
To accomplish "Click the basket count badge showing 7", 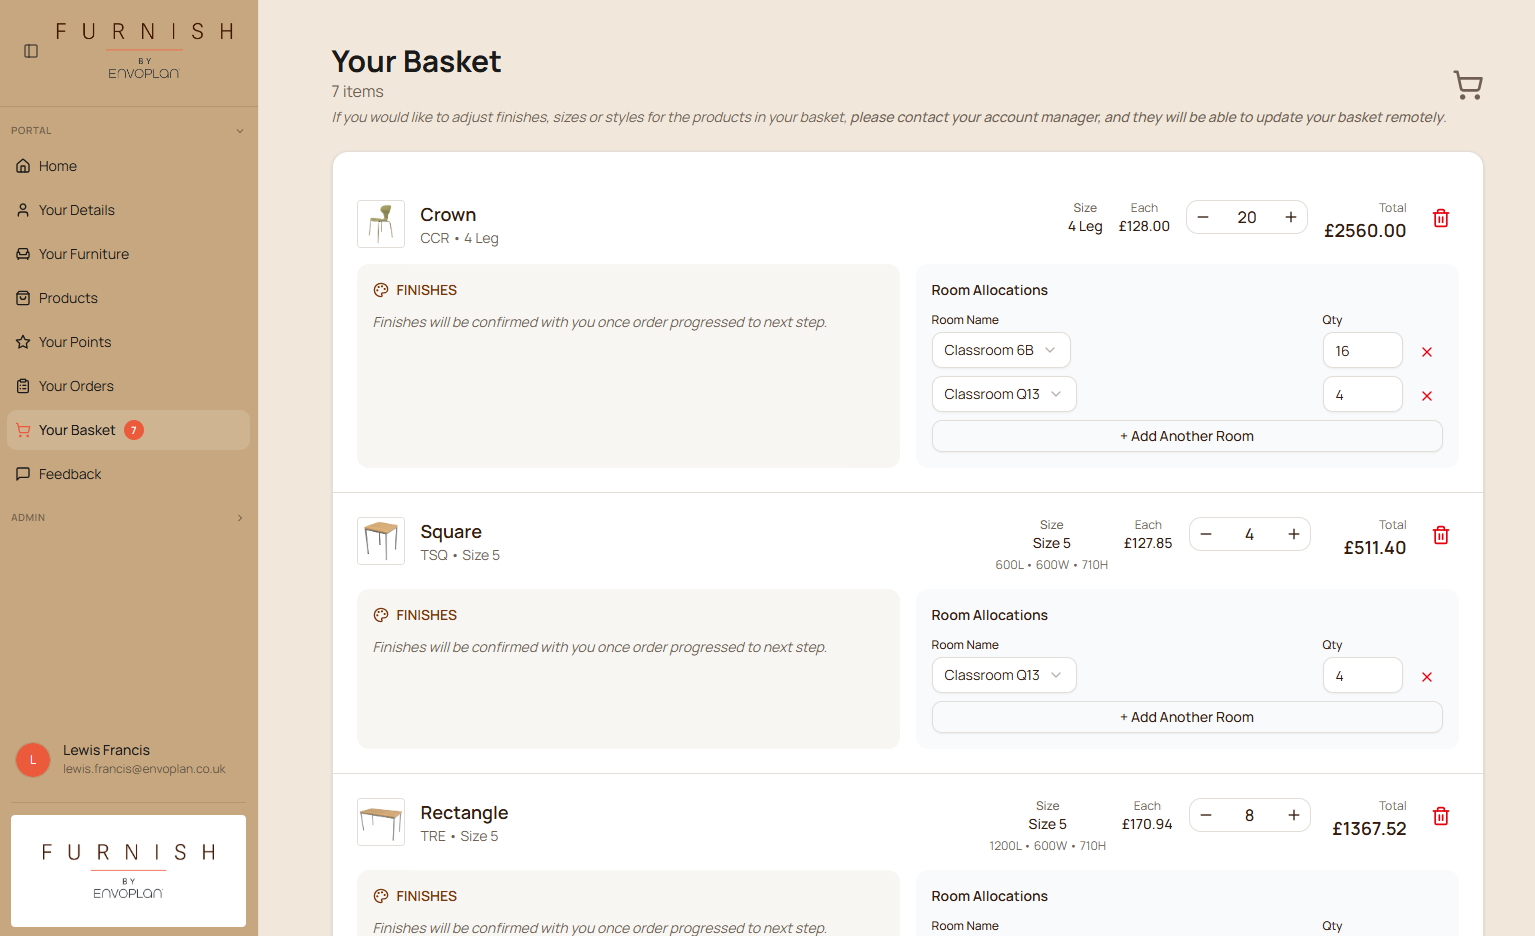I will 134,430.
